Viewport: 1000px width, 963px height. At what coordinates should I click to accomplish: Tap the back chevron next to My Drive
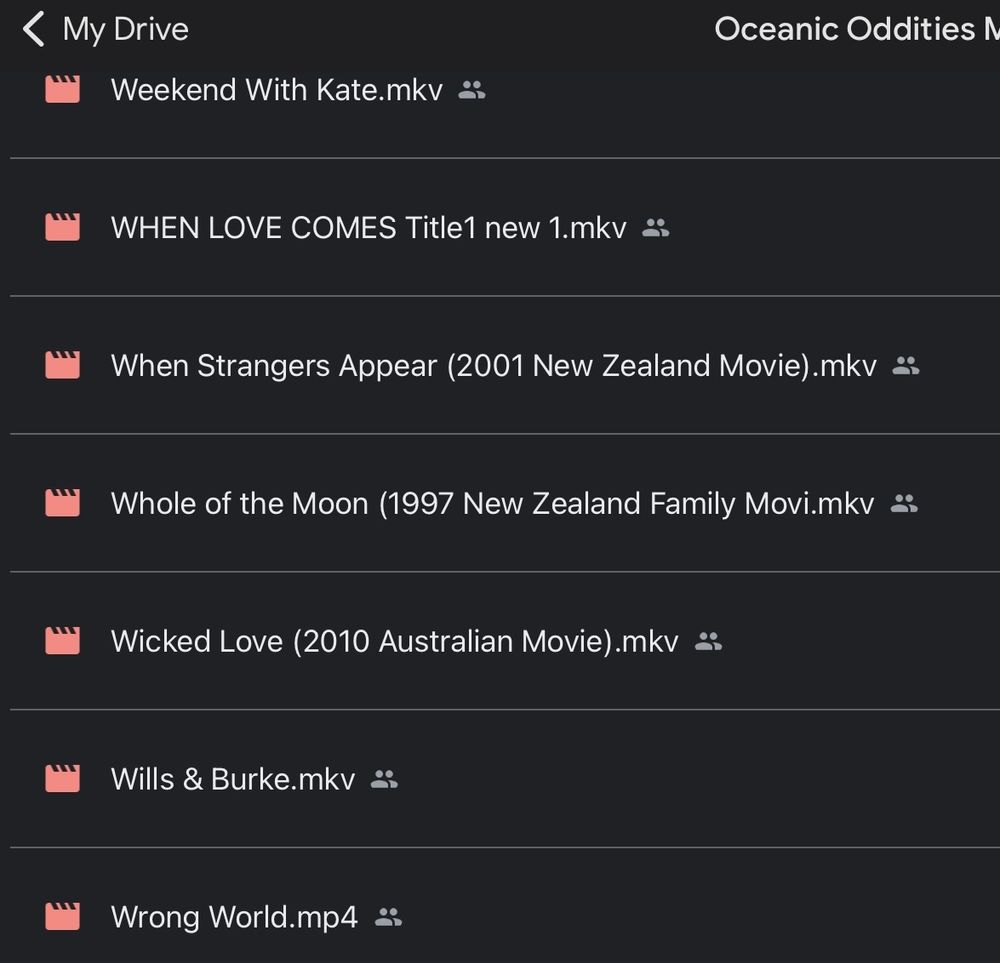(33, 29)
